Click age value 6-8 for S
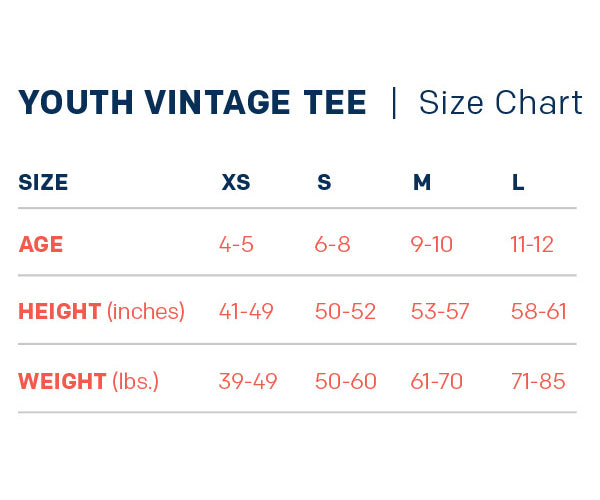 pyautogui.click(x=333, y=245)
